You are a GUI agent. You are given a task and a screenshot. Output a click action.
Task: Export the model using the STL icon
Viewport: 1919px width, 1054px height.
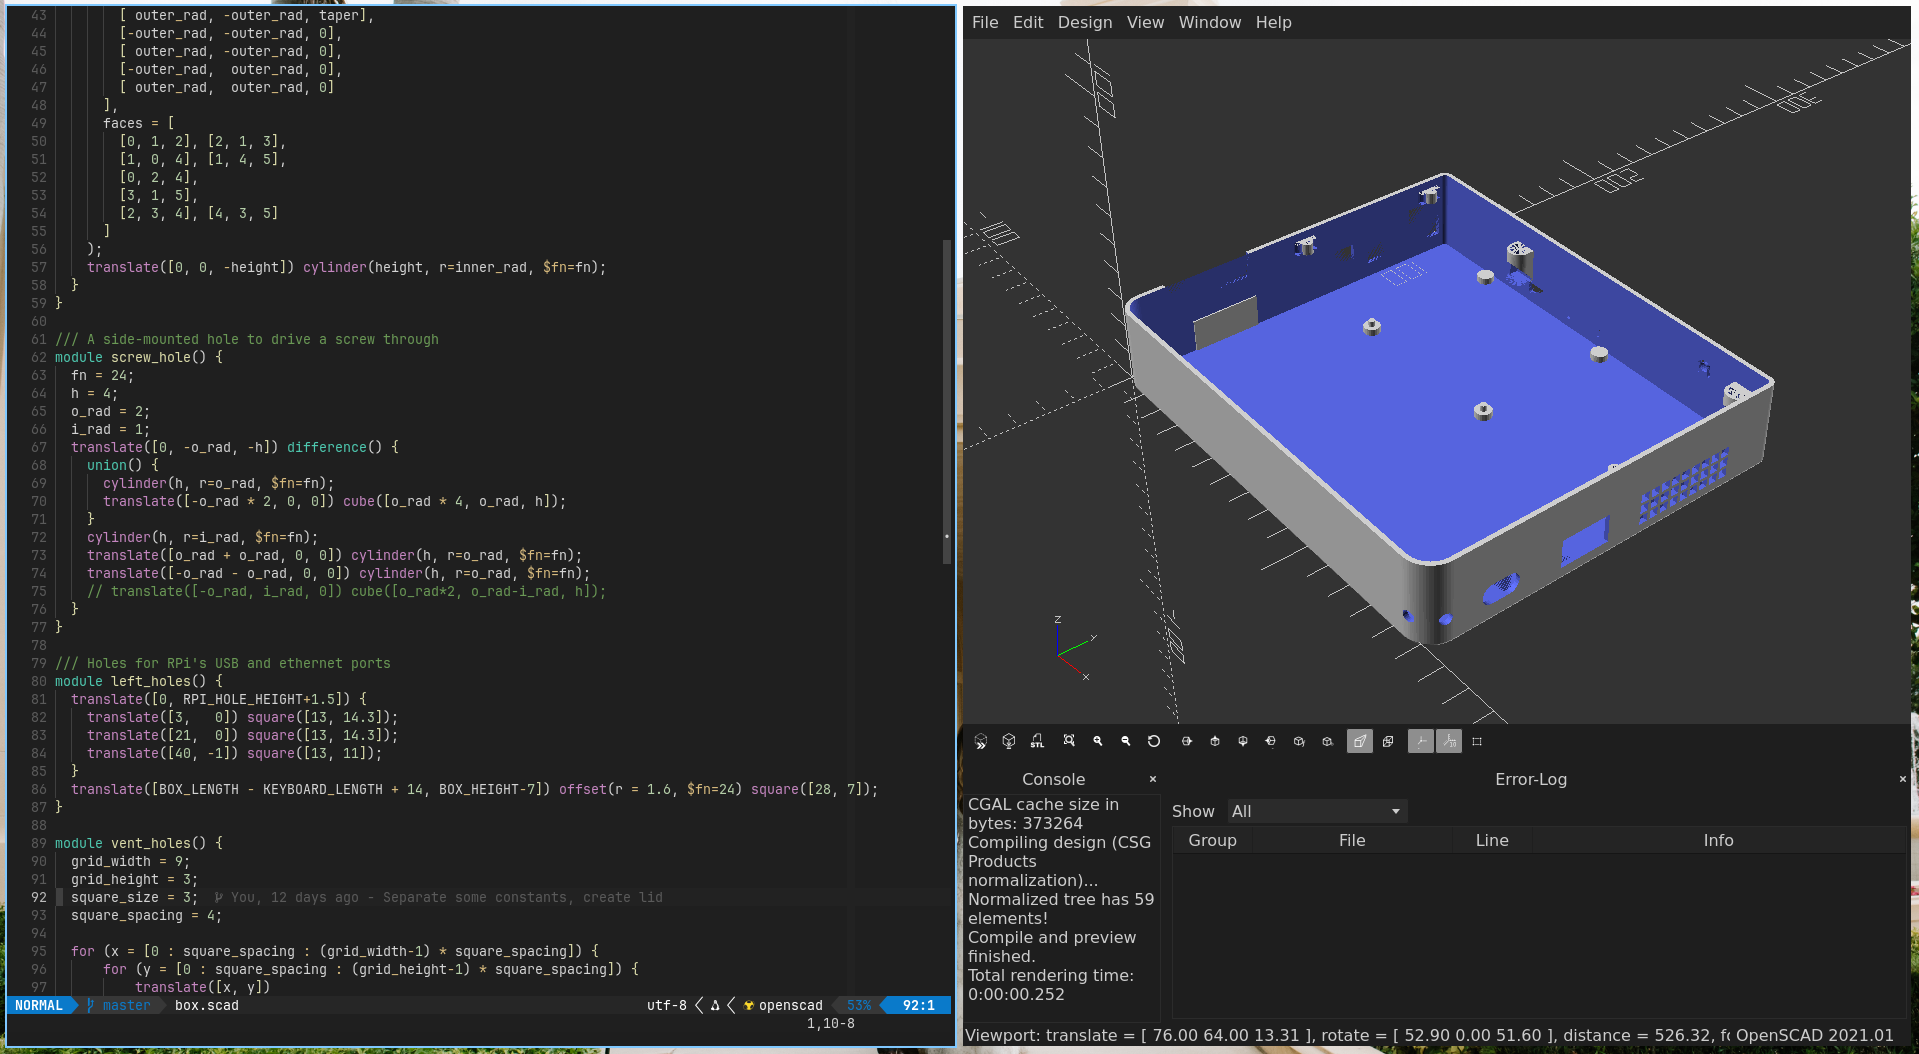(x=1037, y=741)
